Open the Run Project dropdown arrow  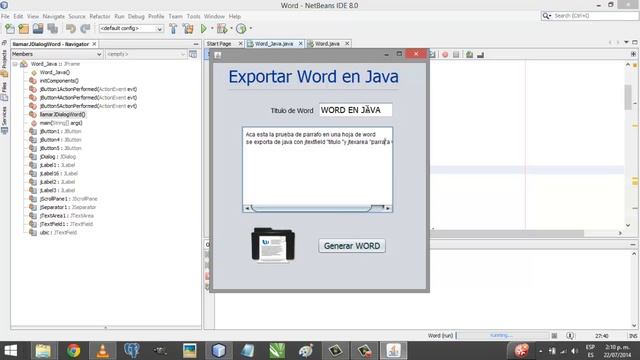(x=212, y=29)
